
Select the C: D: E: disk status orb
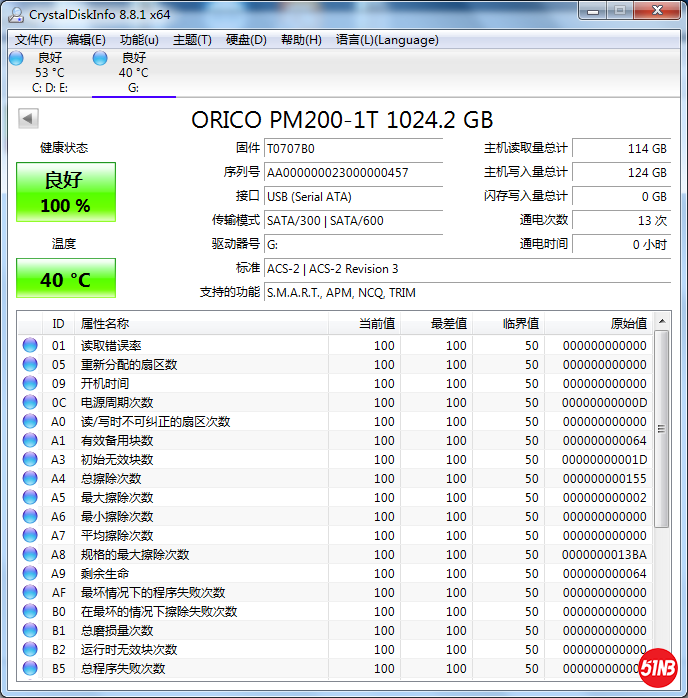(16, 59)
